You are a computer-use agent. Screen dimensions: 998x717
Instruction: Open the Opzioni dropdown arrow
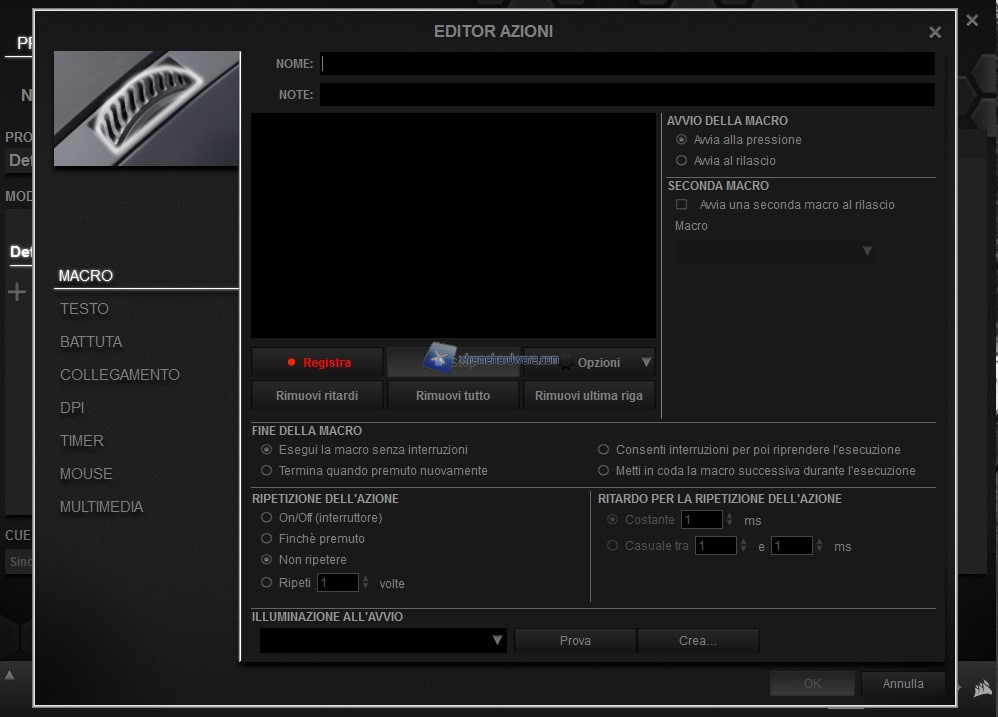click(645, 363)
